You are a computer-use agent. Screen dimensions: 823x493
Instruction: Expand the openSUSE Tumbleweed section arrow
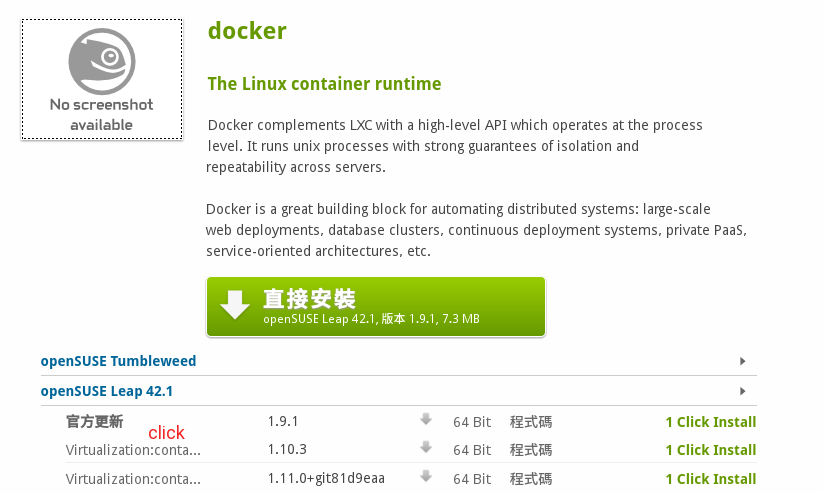tap(743, 361)
